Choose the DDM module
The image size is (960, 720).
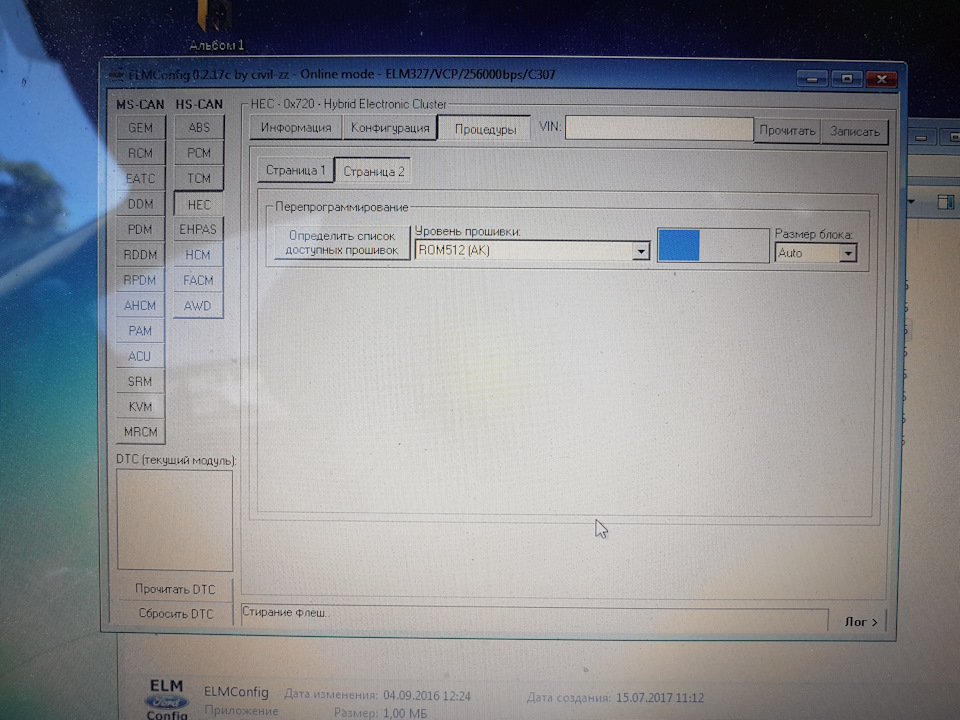click(140, 204)
